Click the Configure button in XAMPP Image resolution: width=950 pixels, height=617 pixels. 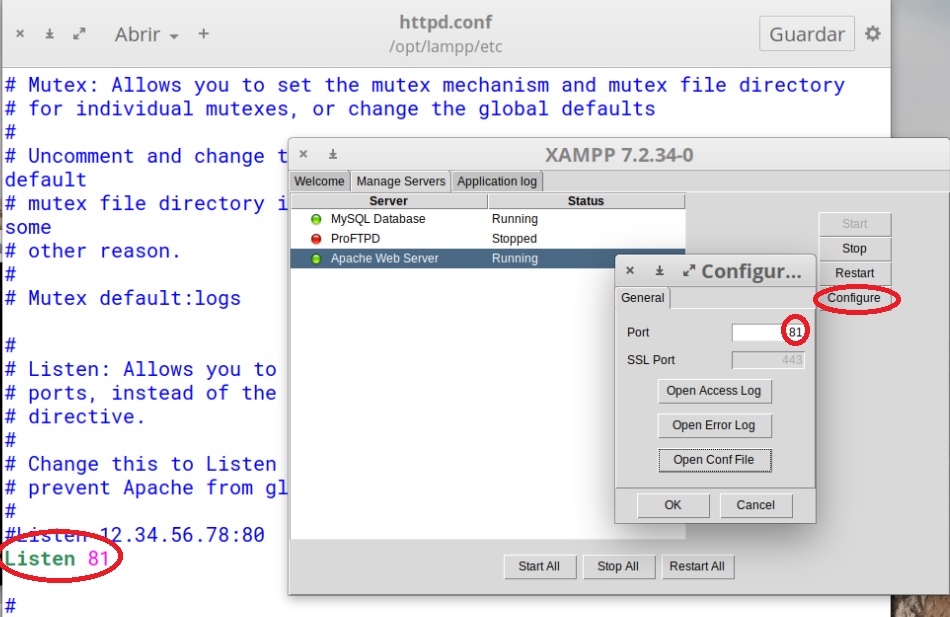point(854,298)
